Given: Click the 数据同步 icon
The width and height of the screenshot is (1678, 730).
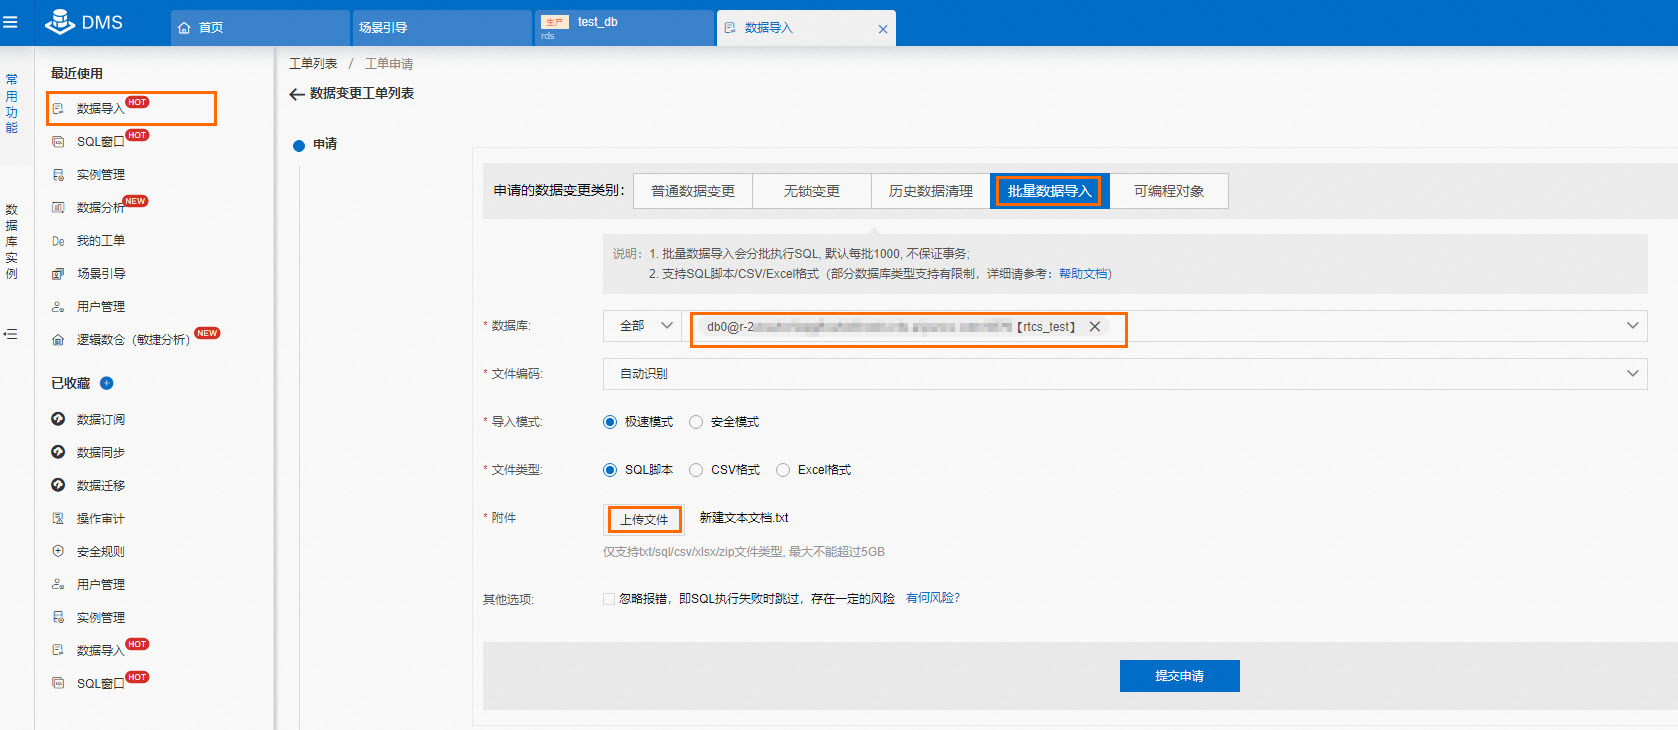Looking at the screenshot, I should (58, 452).
